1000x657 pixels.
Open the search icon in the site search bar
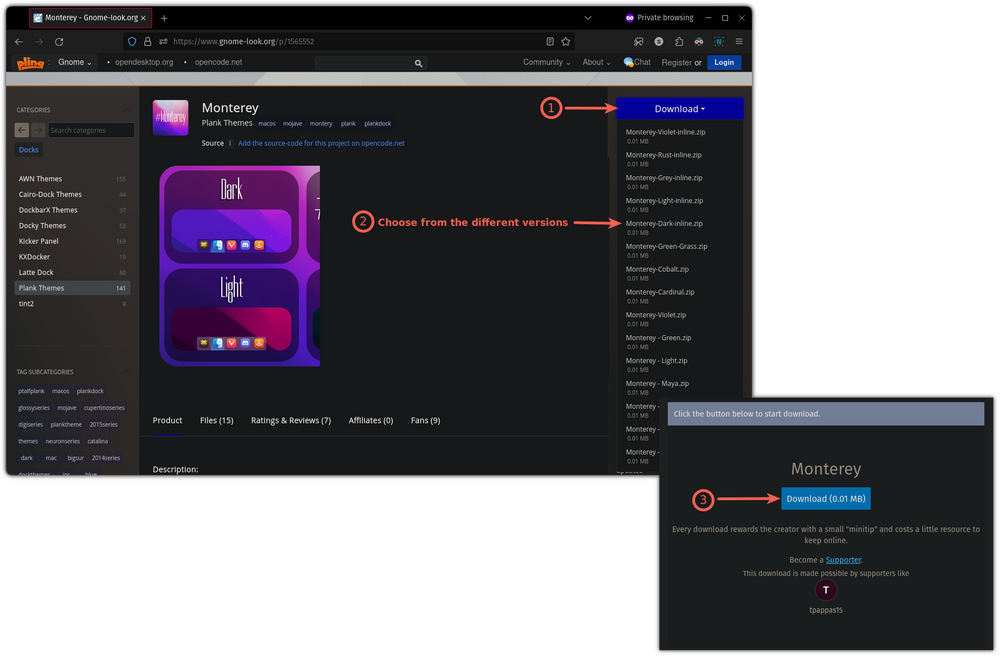(418, 62)
